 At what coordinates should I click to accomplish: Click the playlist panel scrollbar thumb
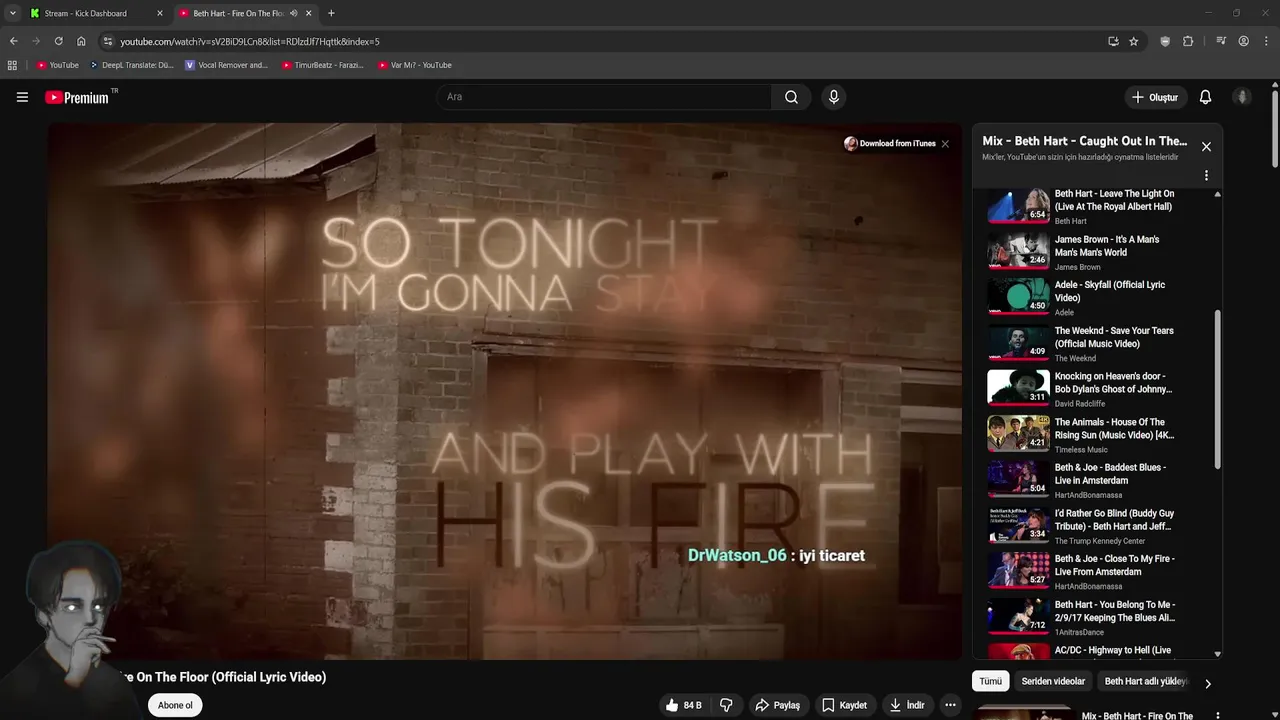pos(1217,389)
